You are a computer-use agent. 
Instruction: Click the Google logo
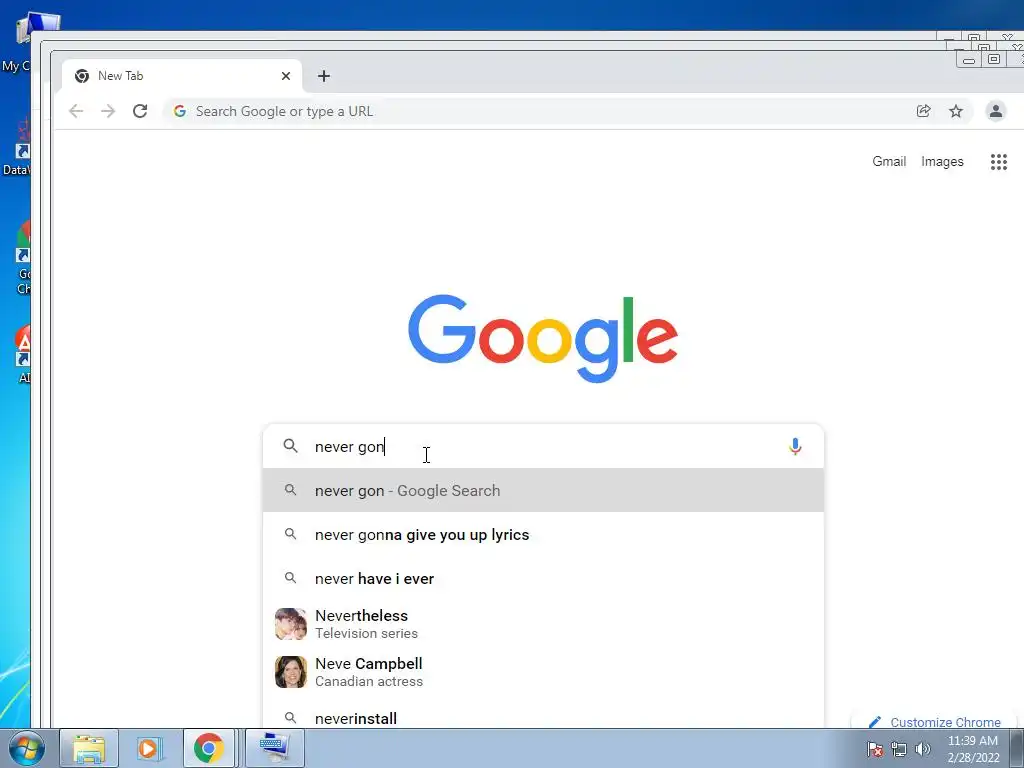tap(543, 338)
